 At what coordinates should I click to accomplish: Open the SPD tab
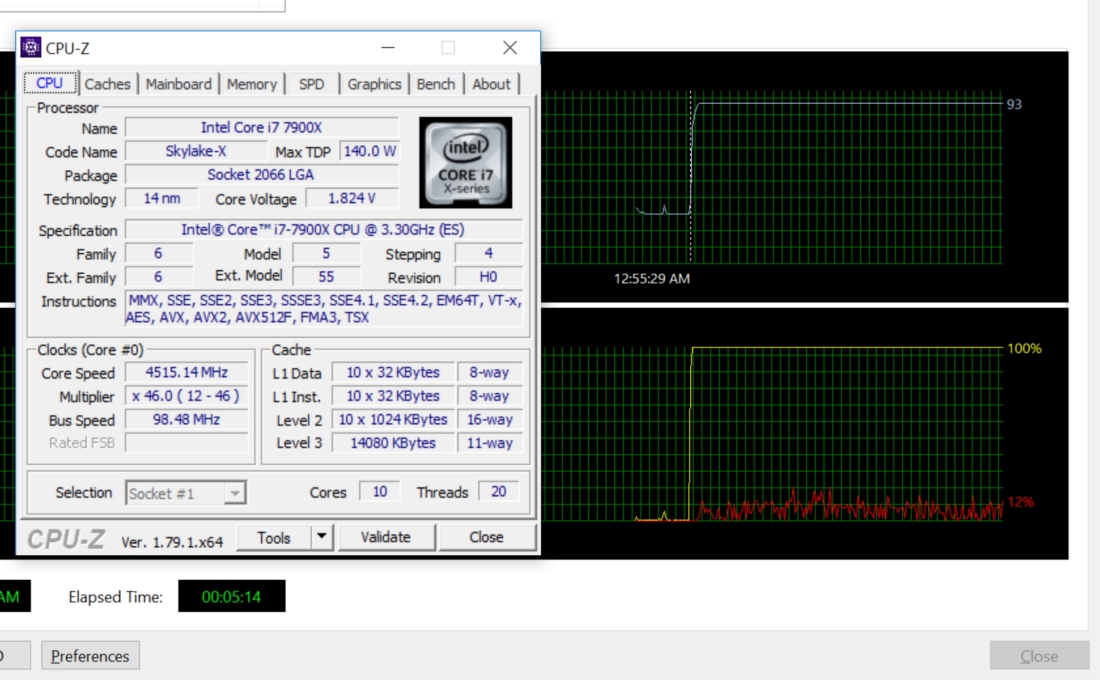(x=311, y=84)
